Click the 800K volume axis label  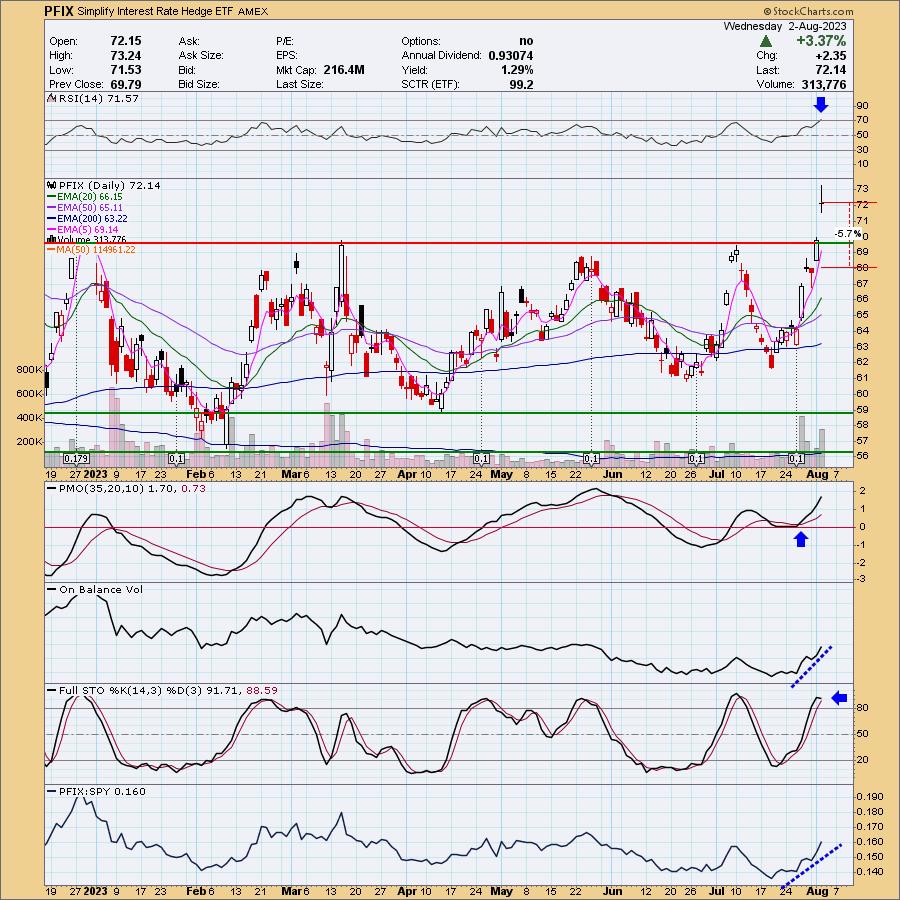pyautogui.click(x=30, y=370)
